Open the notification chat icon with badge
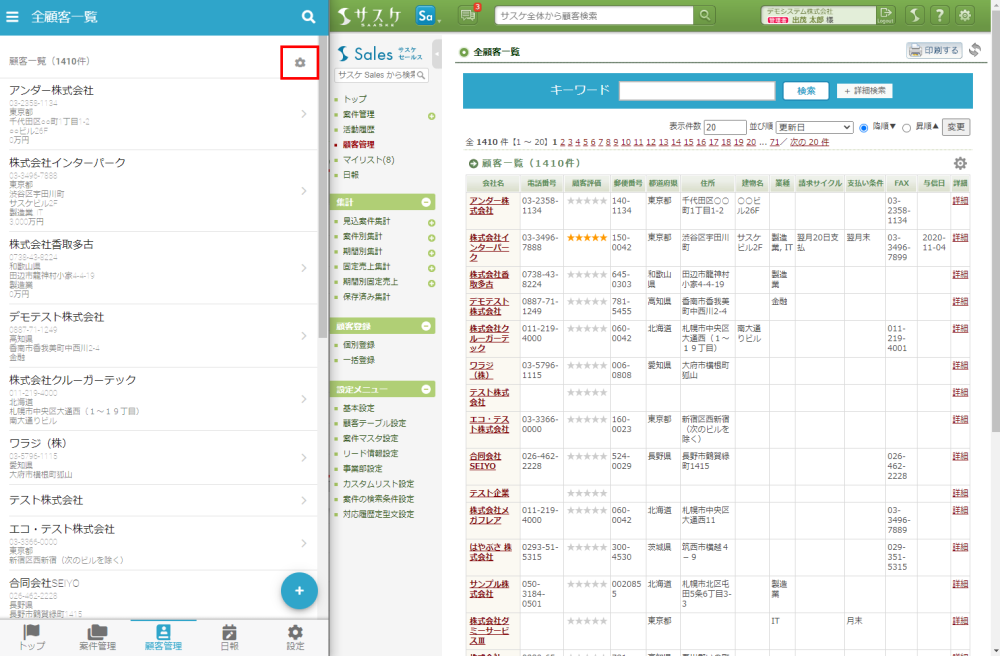The image size is (1000, 656). click(x=468, y=14)
